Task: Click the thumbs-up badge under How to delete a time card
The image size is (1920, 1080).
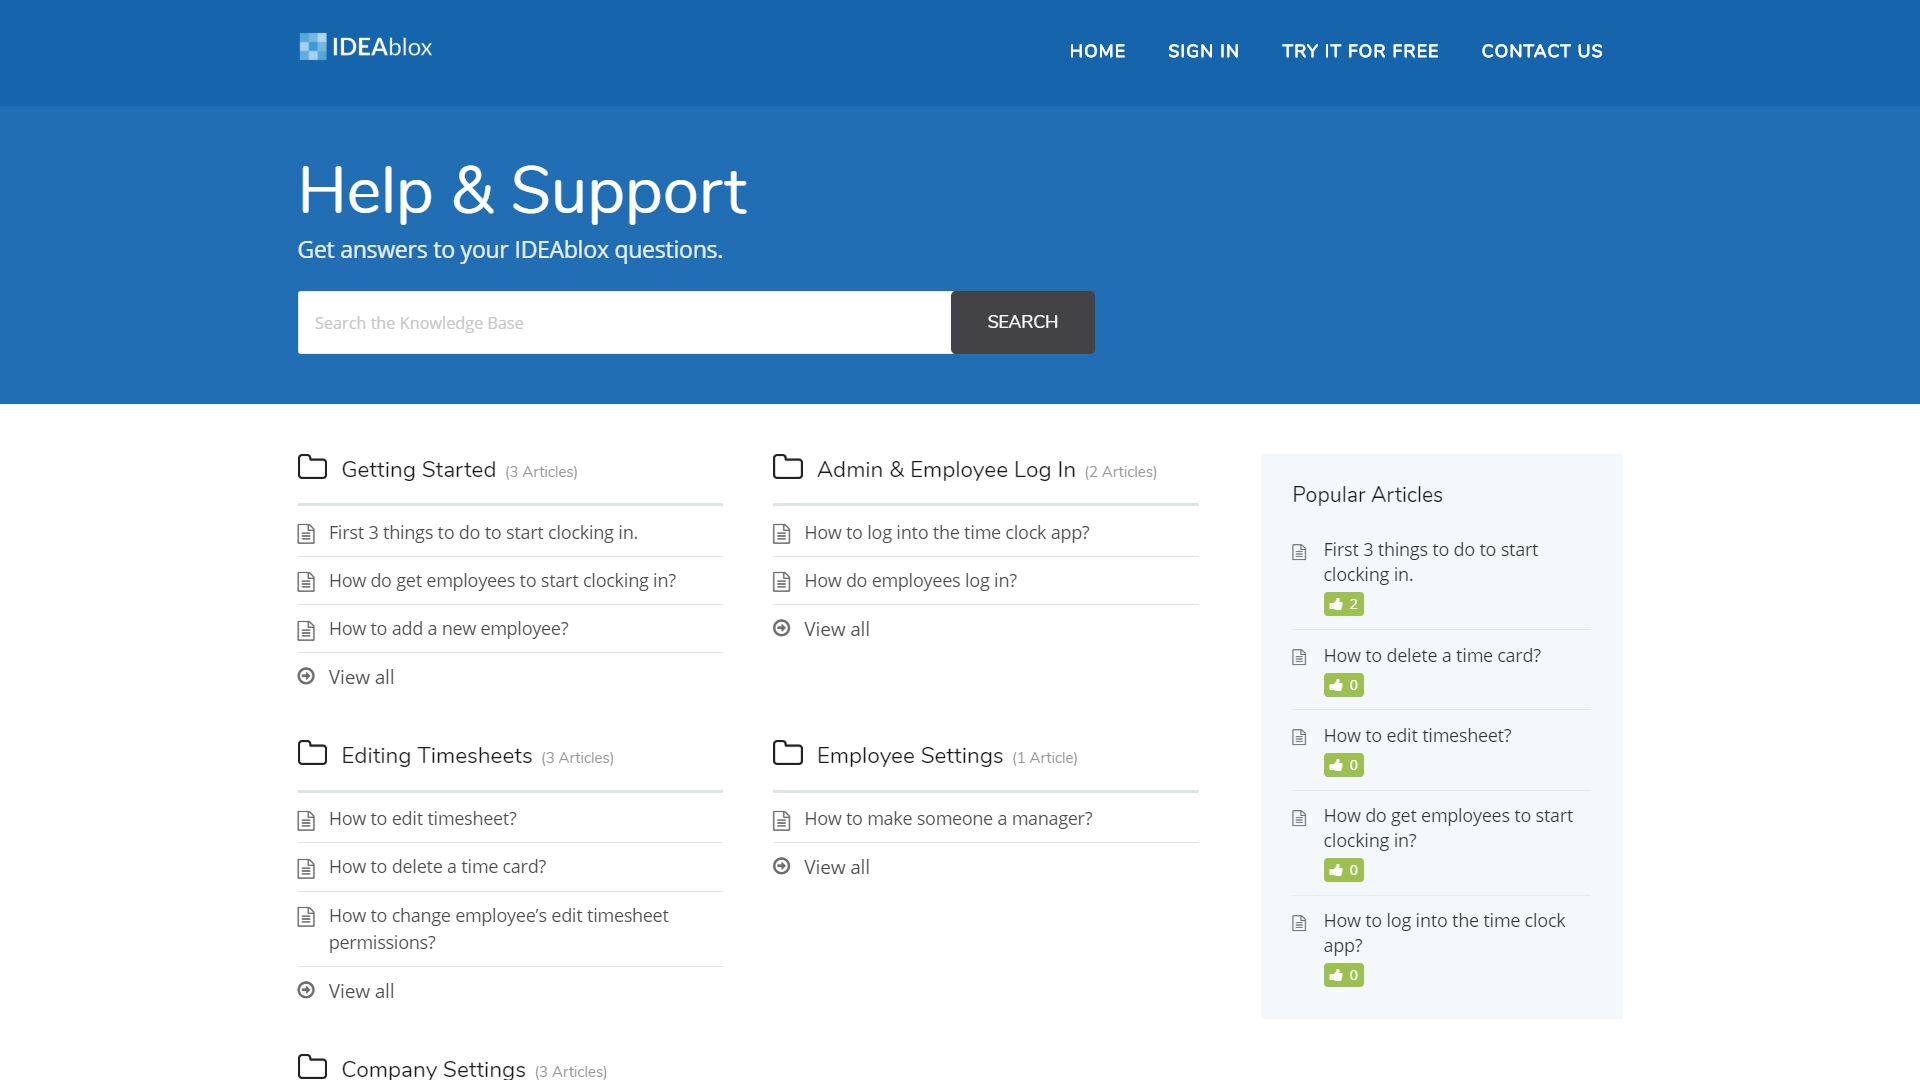Action: (x=1343, y=685)
